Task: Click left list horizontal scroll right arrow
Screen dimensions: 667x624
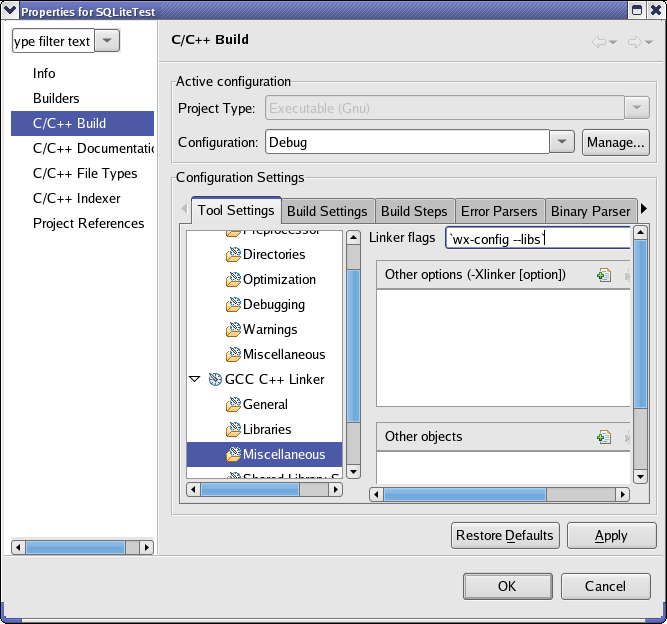Action: 146,547
